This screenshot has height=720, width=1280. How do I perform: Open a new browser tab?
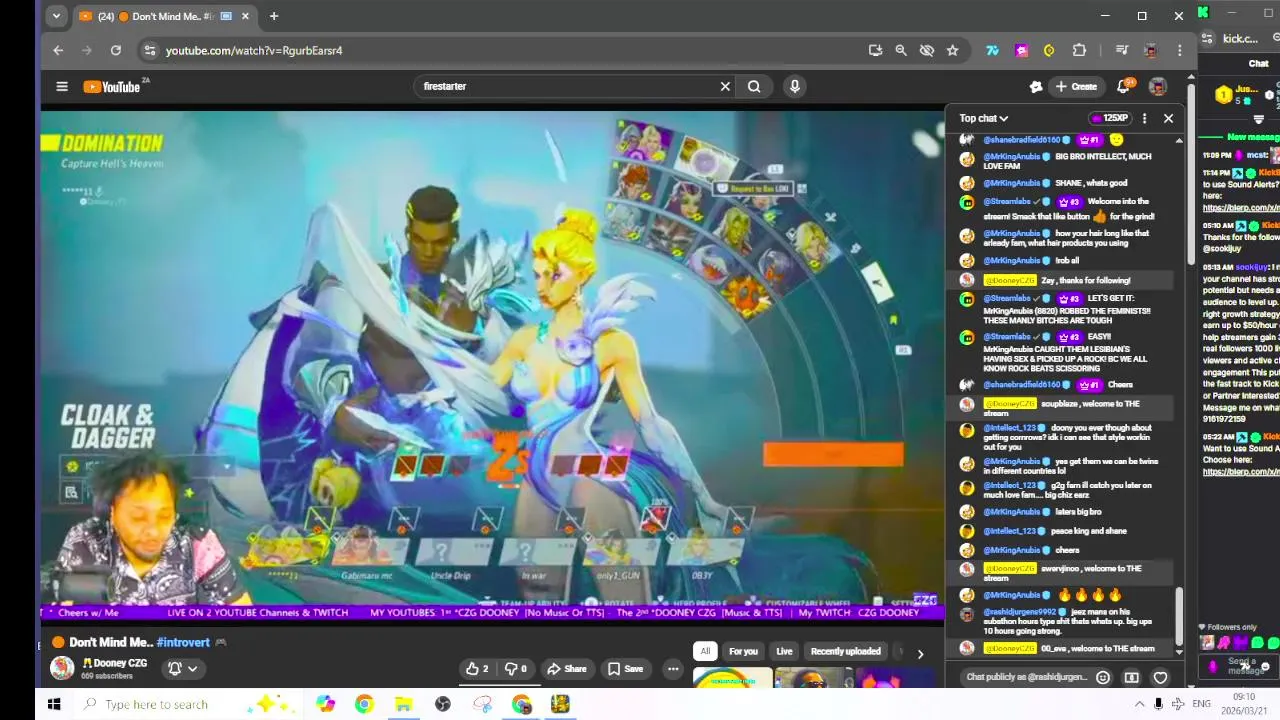pyautogui.click(x=273, y=16)
